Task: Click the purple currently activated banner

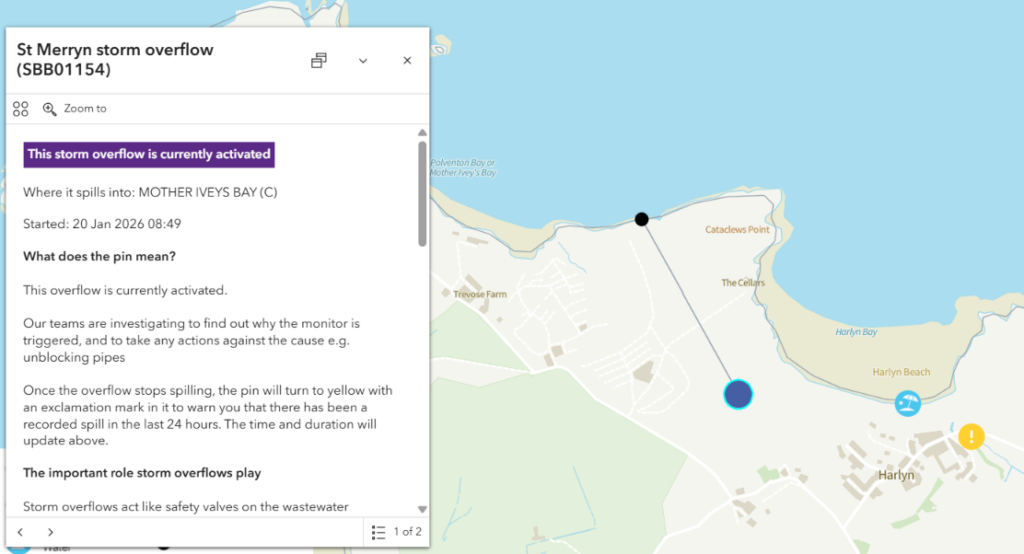Action: pyautogui.click(x=149, y=155)
